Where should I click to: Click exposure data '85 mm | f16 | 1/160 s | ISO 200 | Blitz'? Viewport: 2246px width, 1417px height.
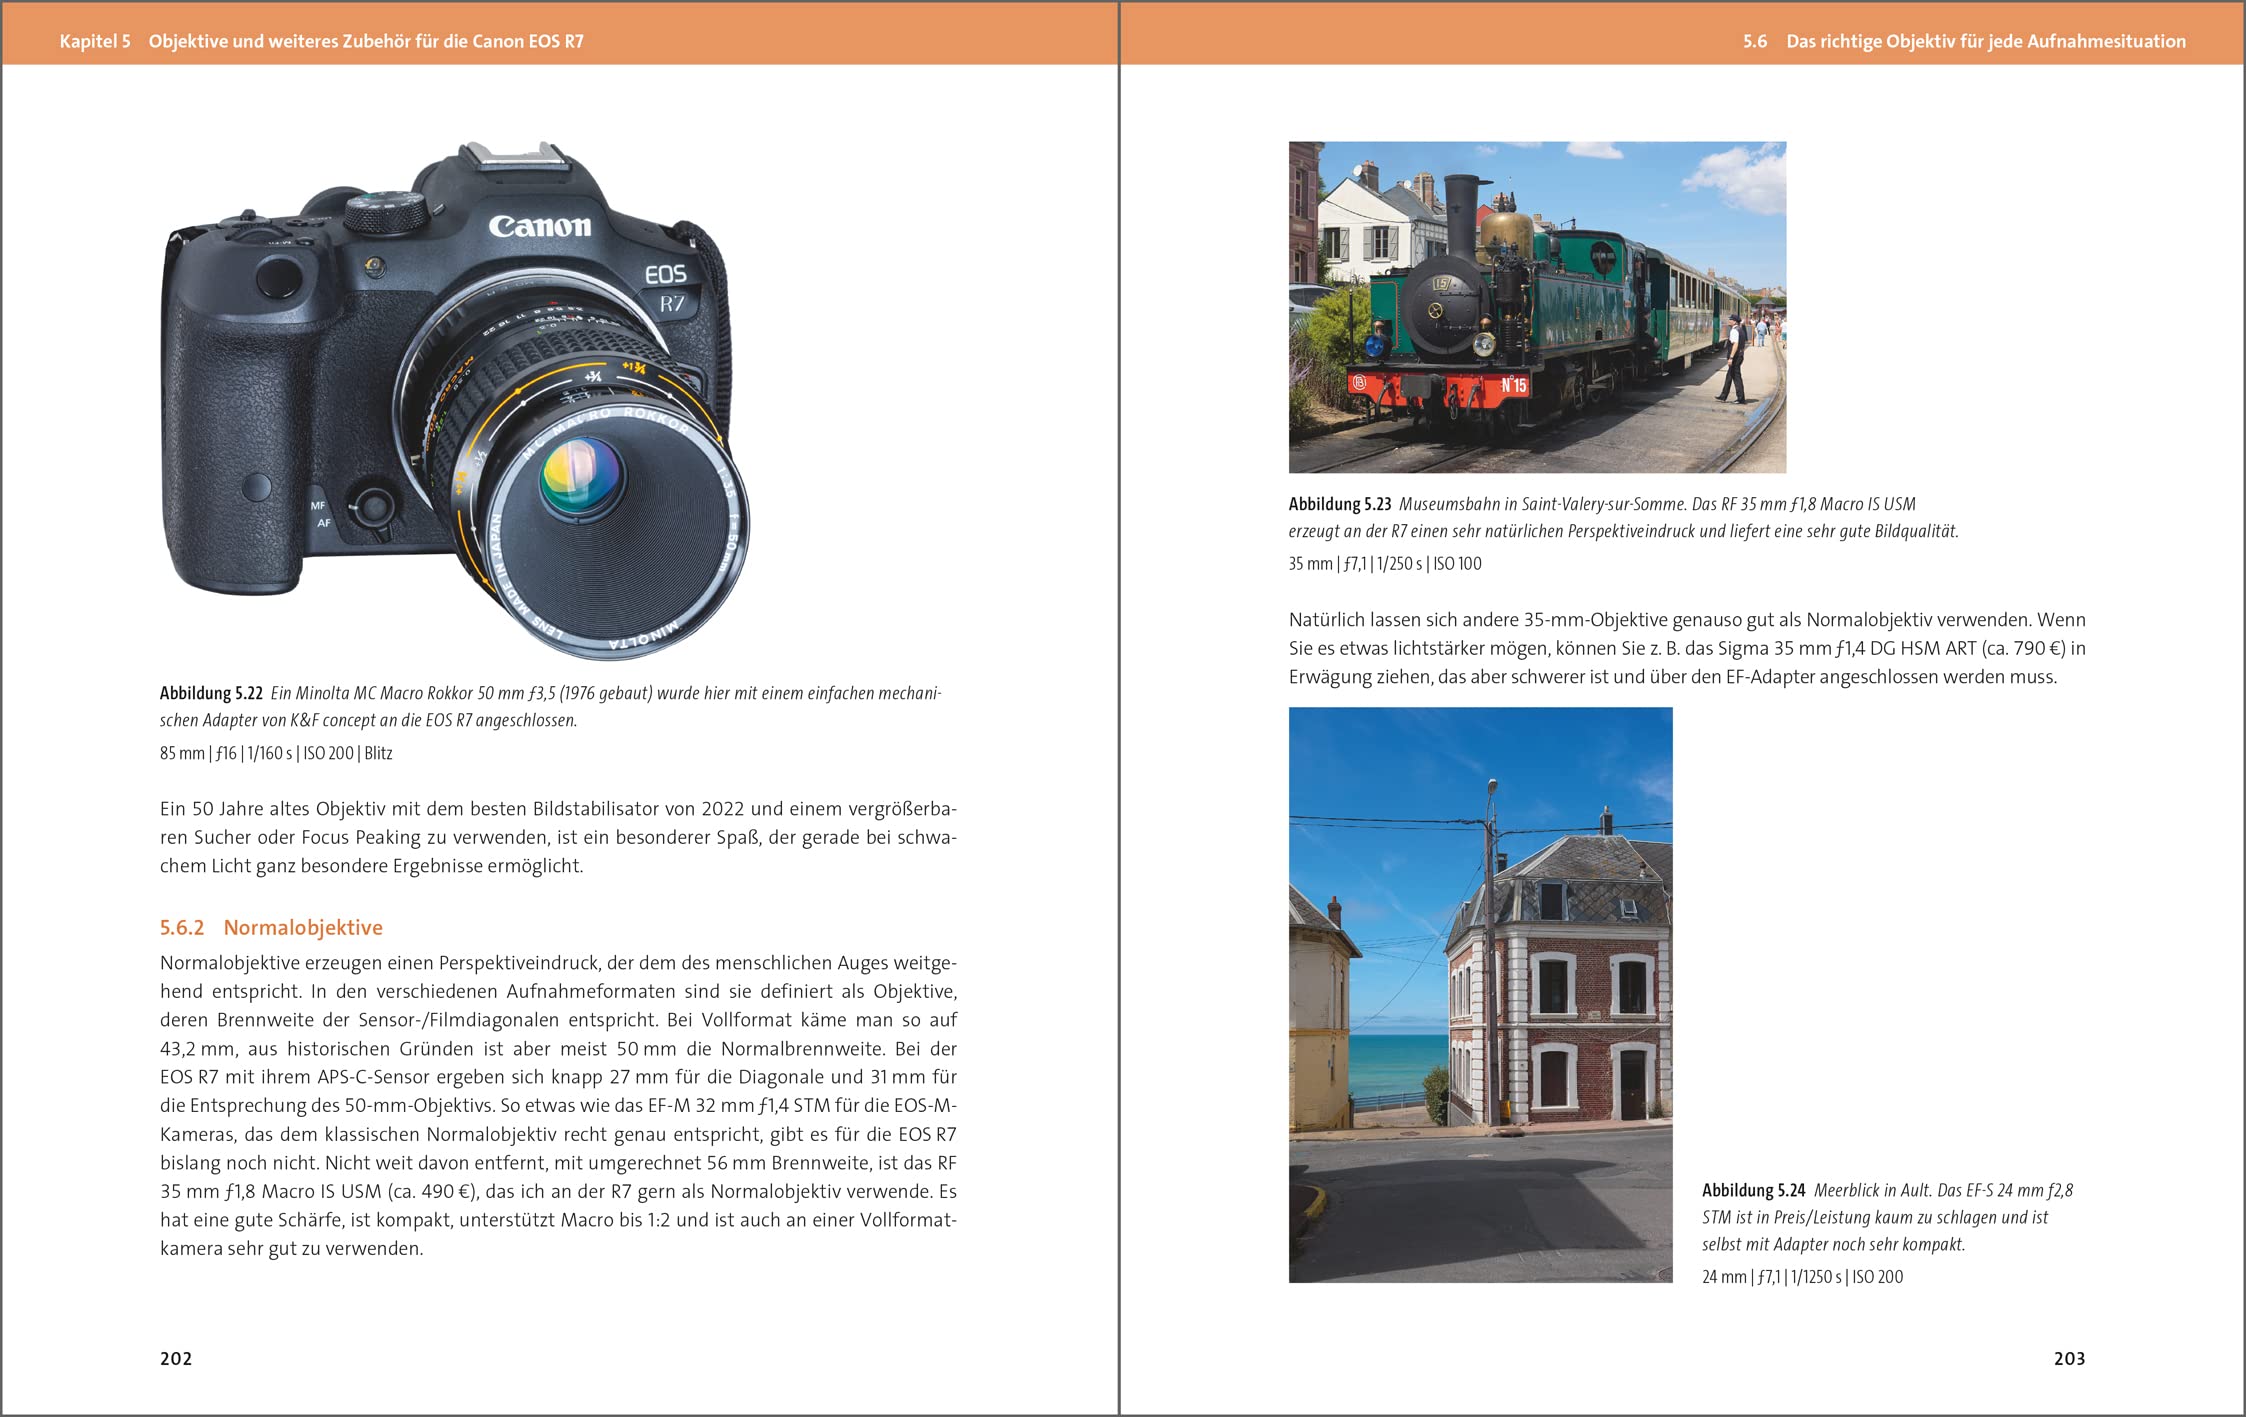(276, 753)
